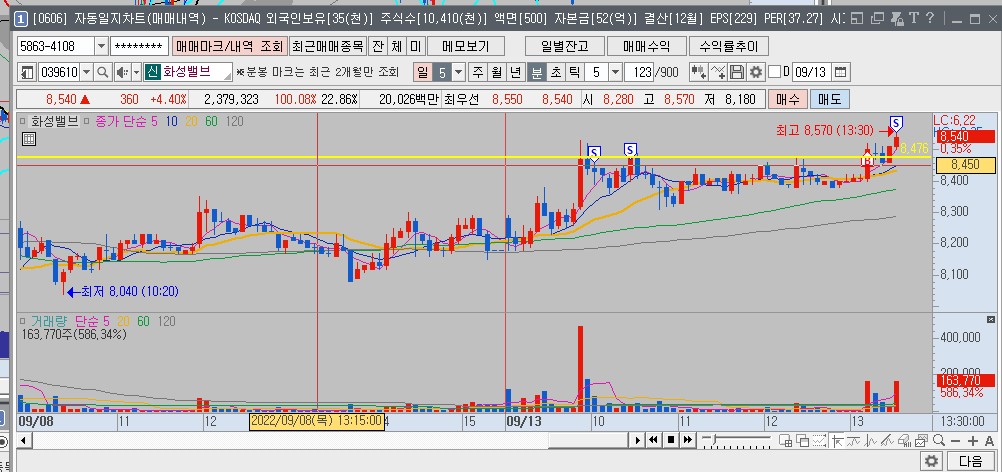Select the 주 (weekly) period toggle
This screenshot has height=472, width=1002.
[477, 72]
